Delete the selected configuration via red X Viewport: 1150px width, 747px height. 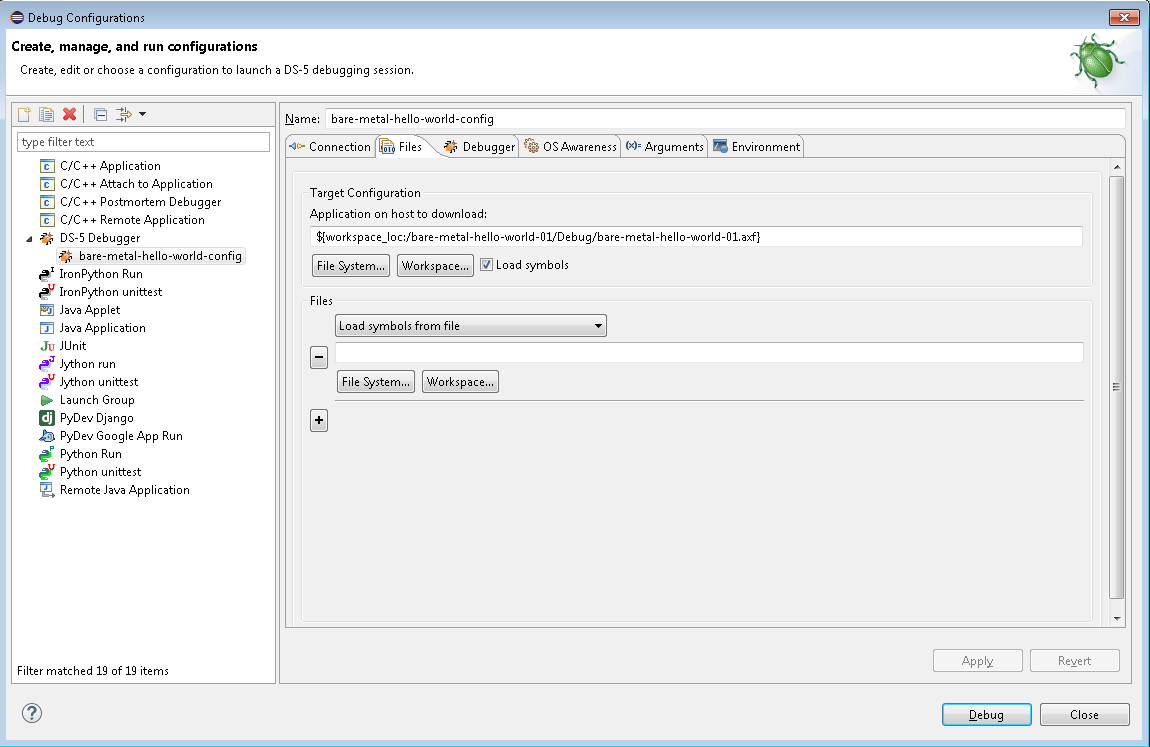click(70, 114)
